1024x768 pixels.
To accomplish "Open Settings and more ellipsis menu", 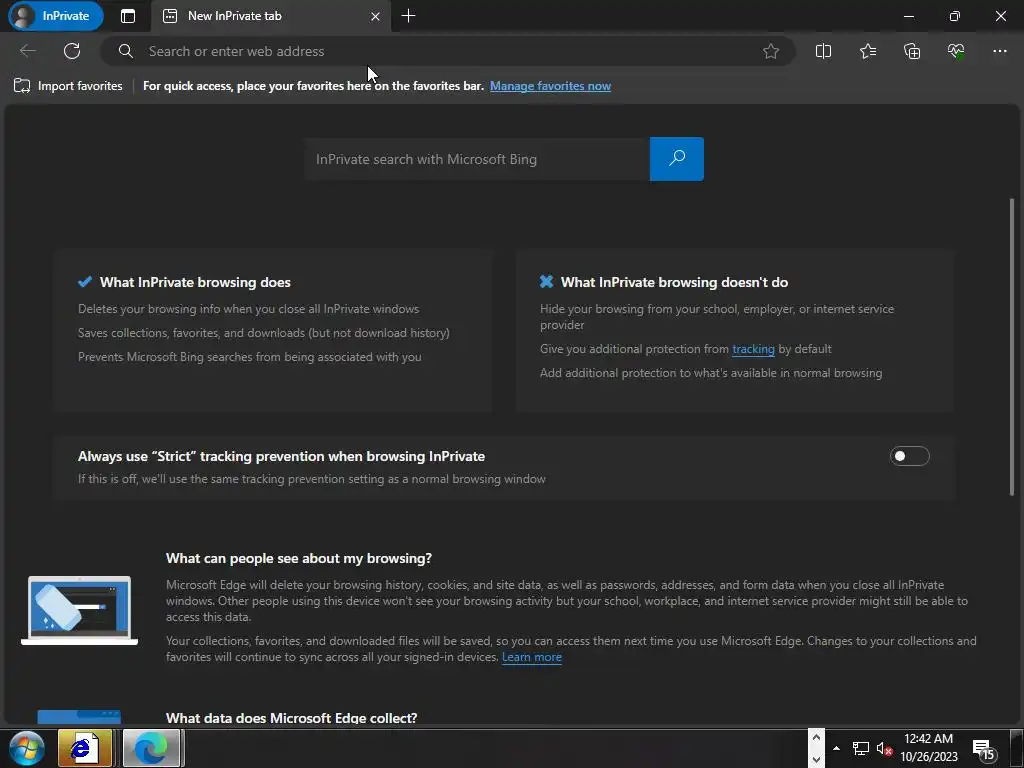I will click(x=1000, y=51).
